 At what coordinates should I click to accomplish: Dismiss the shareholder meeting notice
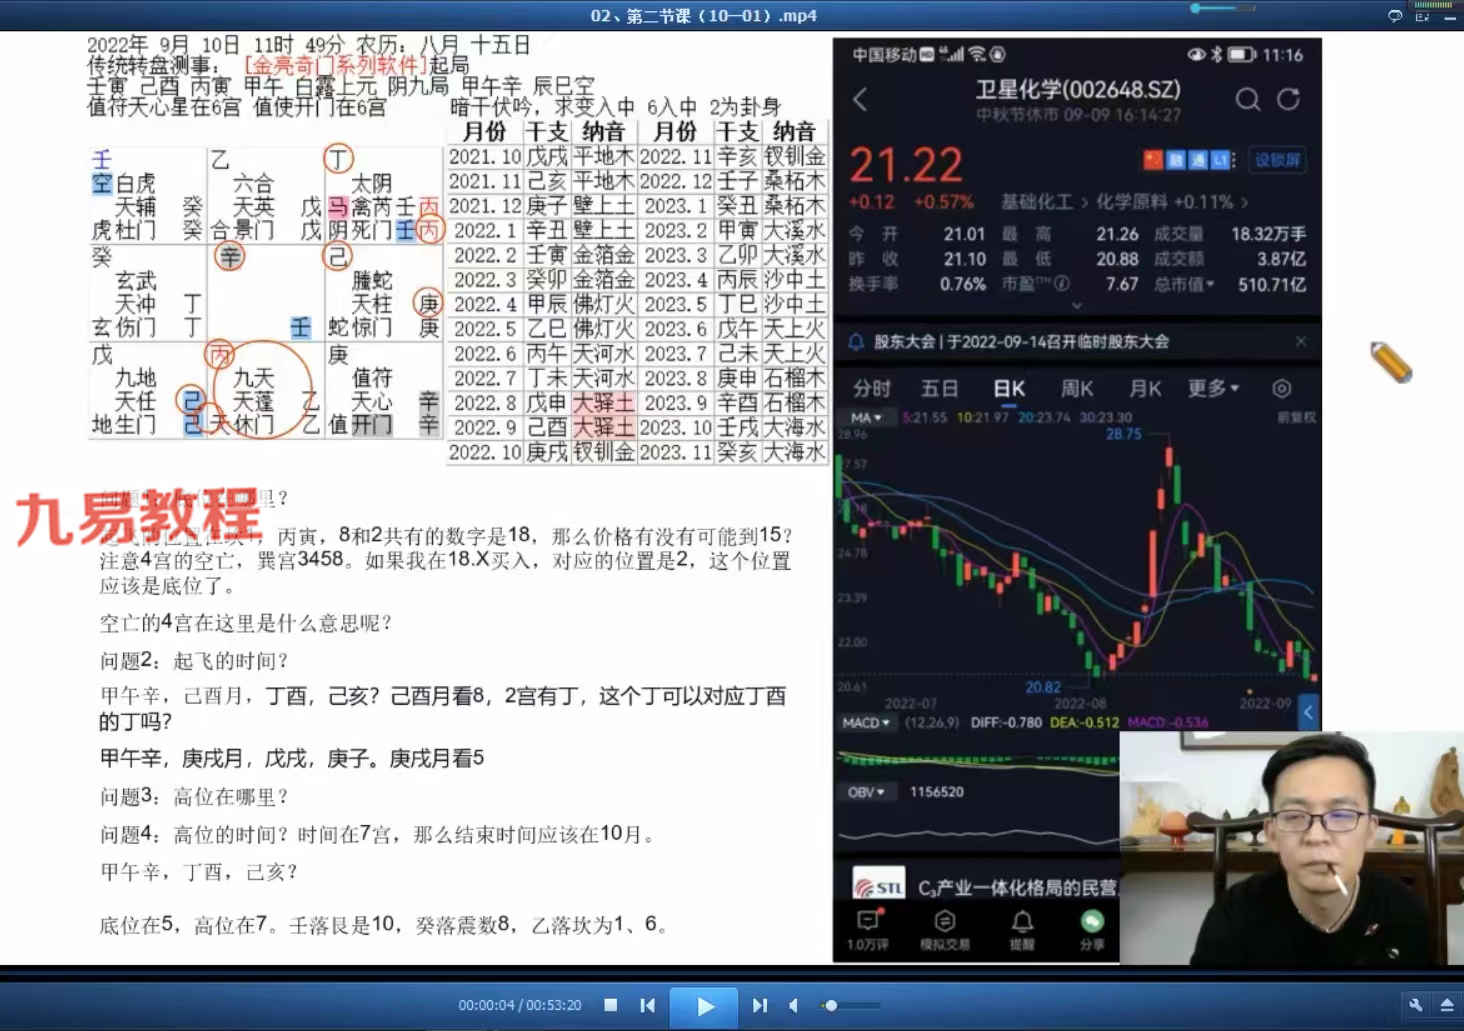(1301, 341)
